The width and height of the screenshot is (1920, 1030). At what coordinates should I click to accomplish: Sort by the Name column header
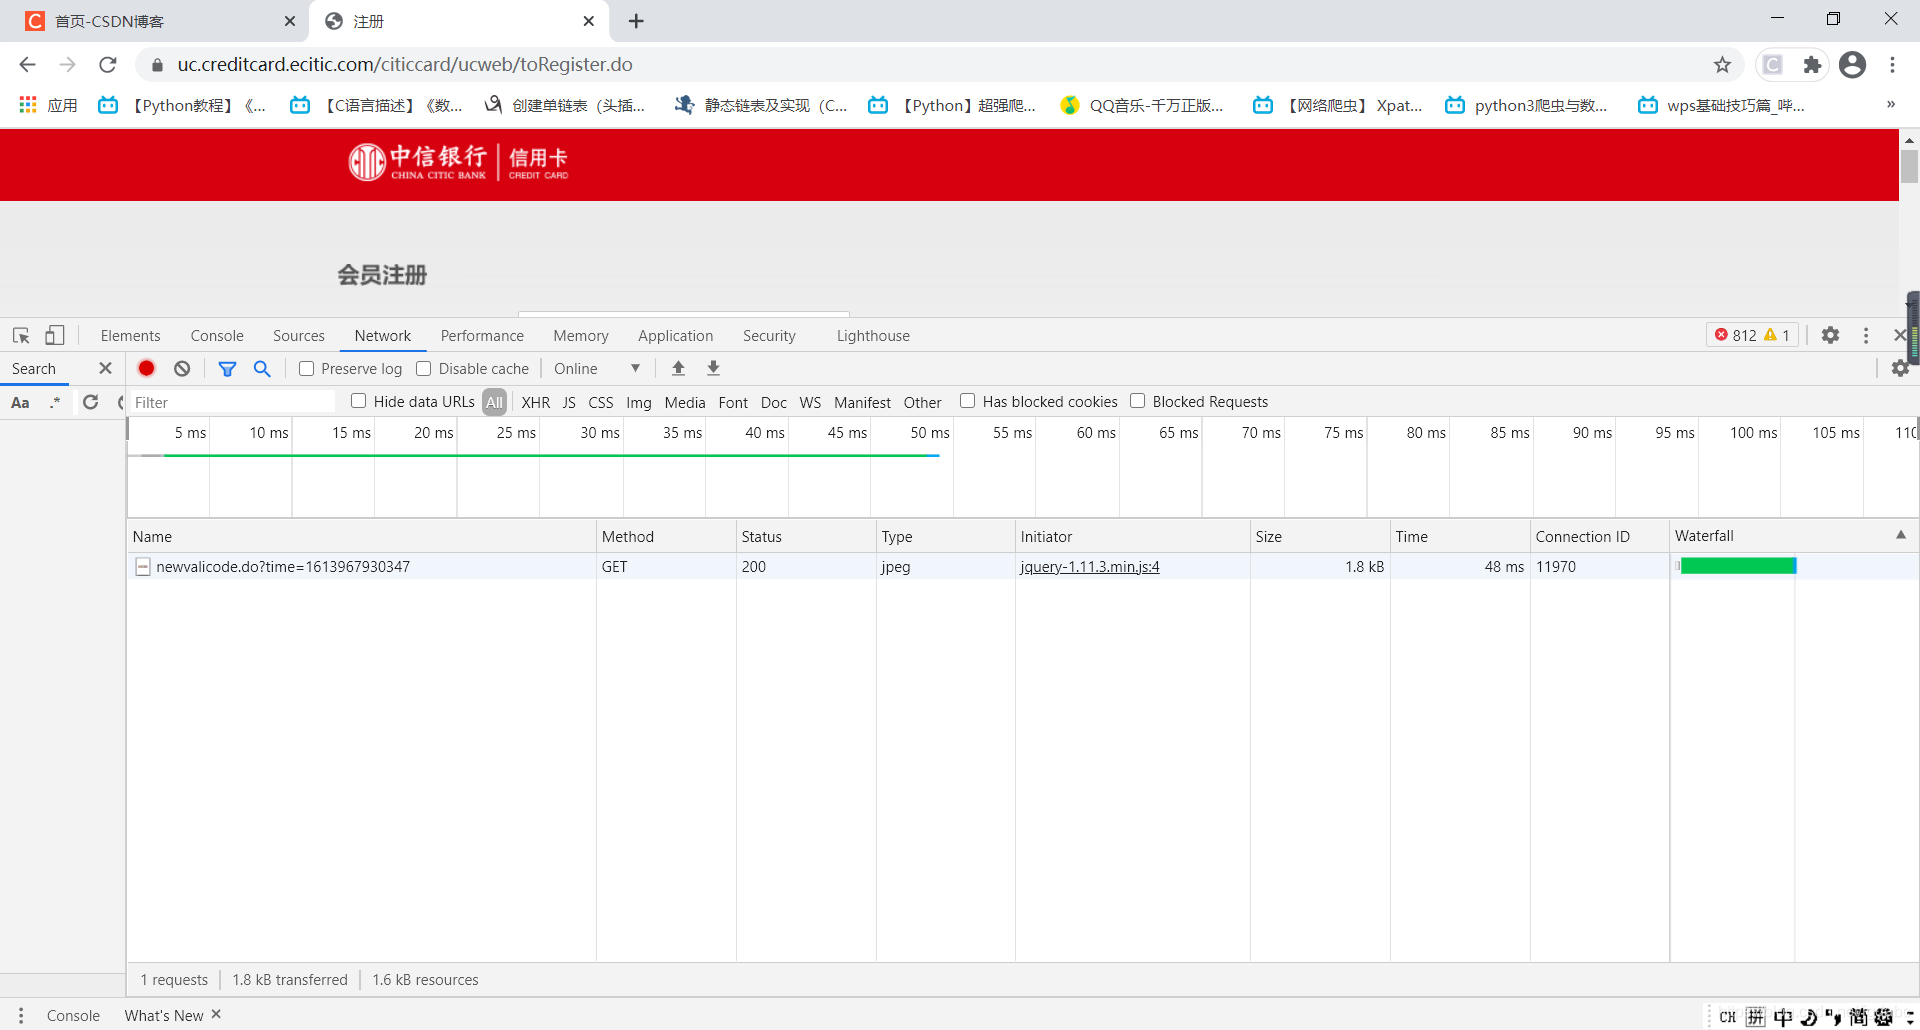click(362, 536)
